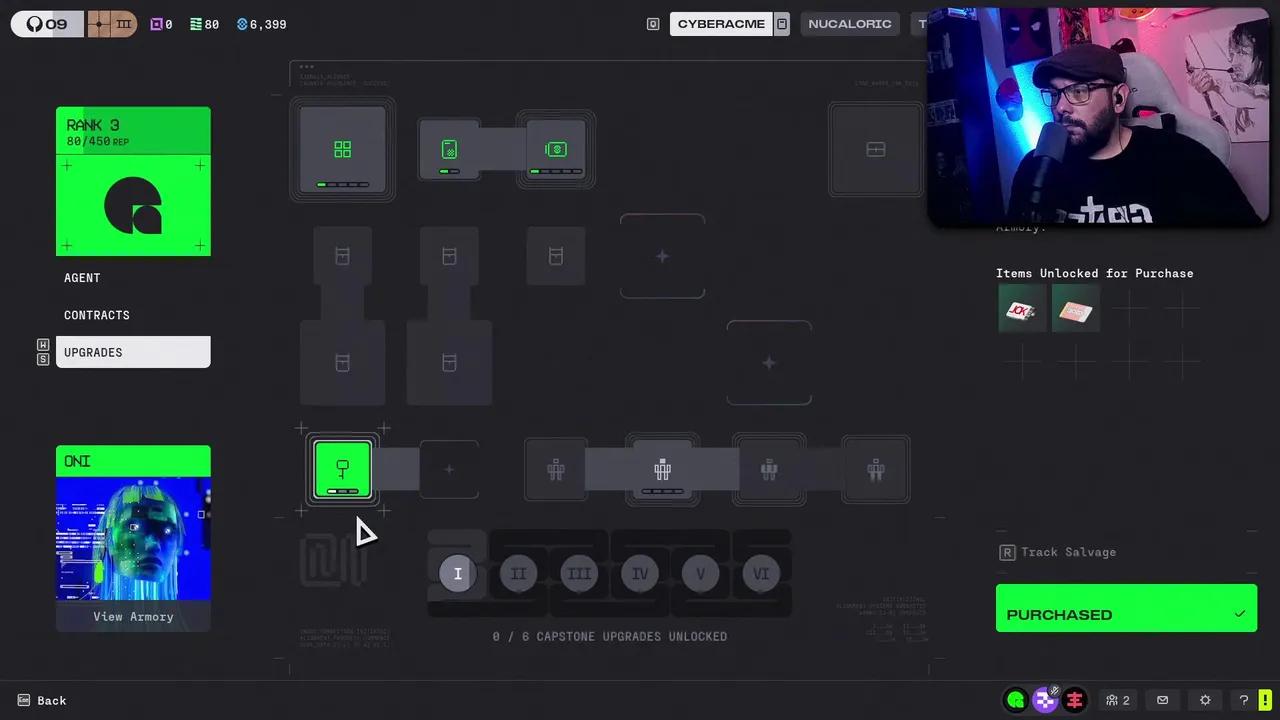This screenshot has height=720, width=1280.
Task: Click the second unlocked item thumbnail
Action: 1076,309
